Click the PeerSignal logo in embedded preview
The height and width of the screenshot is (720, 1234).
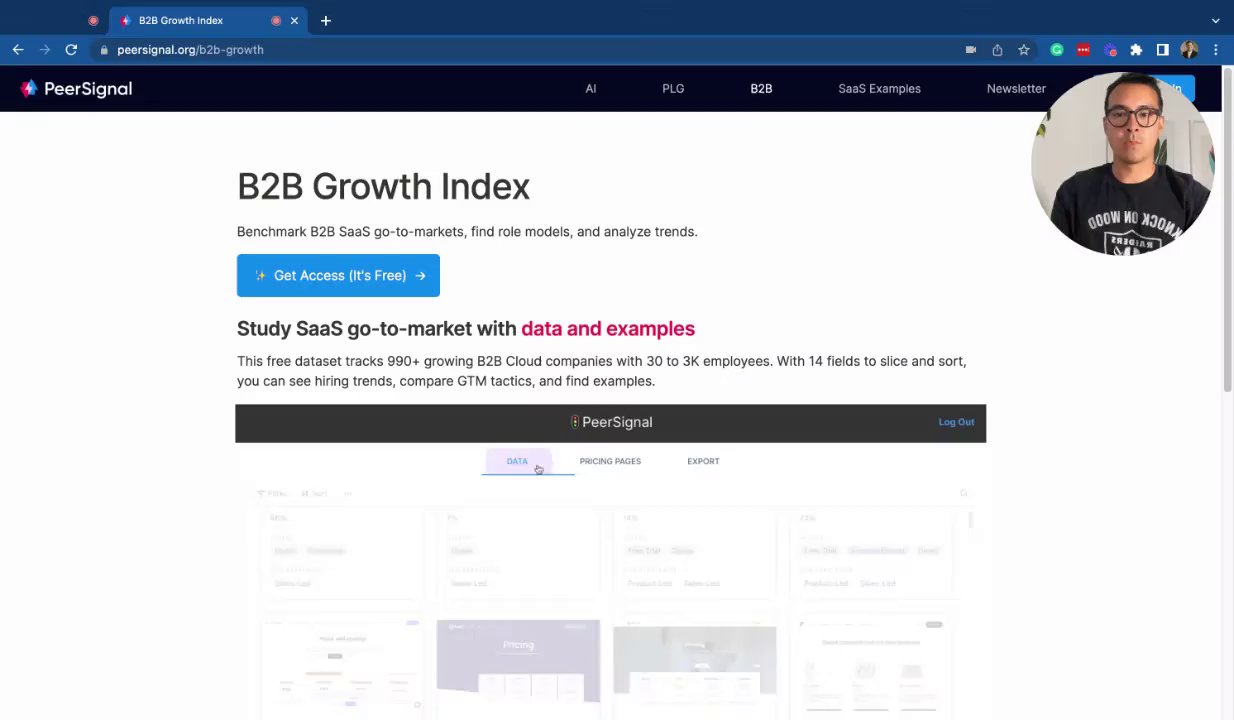click(x=611, y=422)
